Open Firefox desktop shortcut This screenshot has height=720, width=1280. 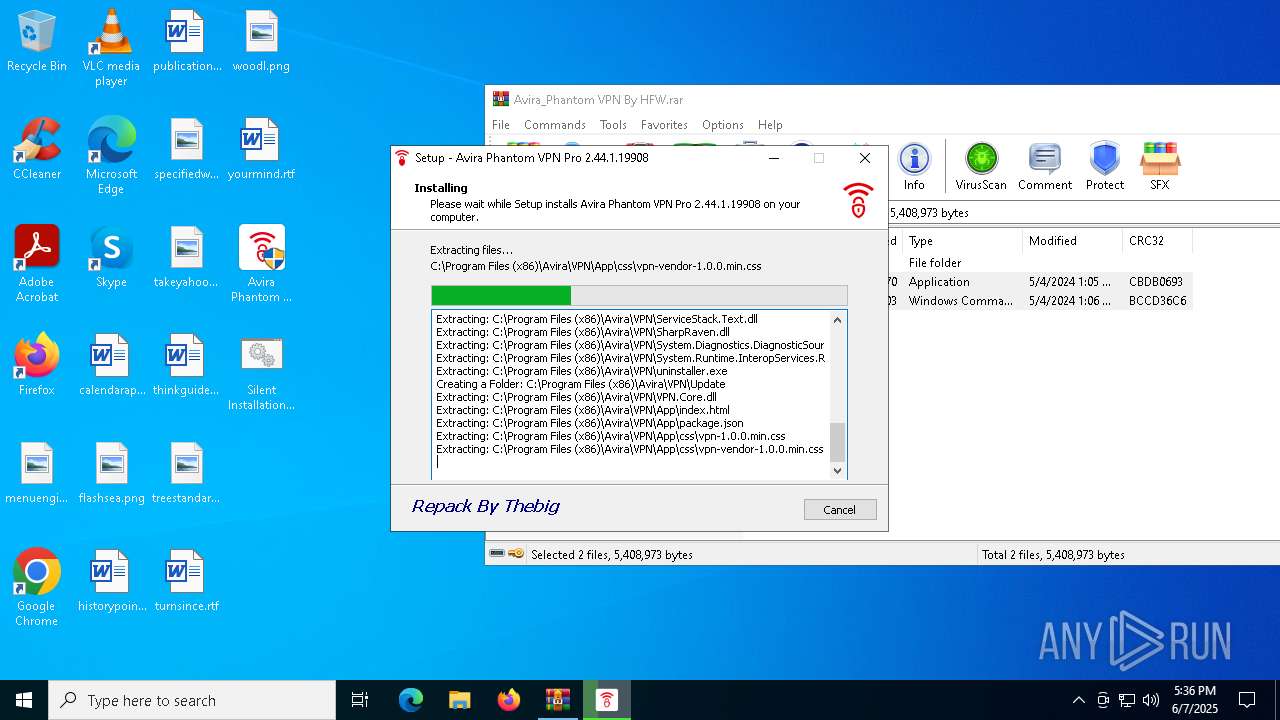click(37, 366)
